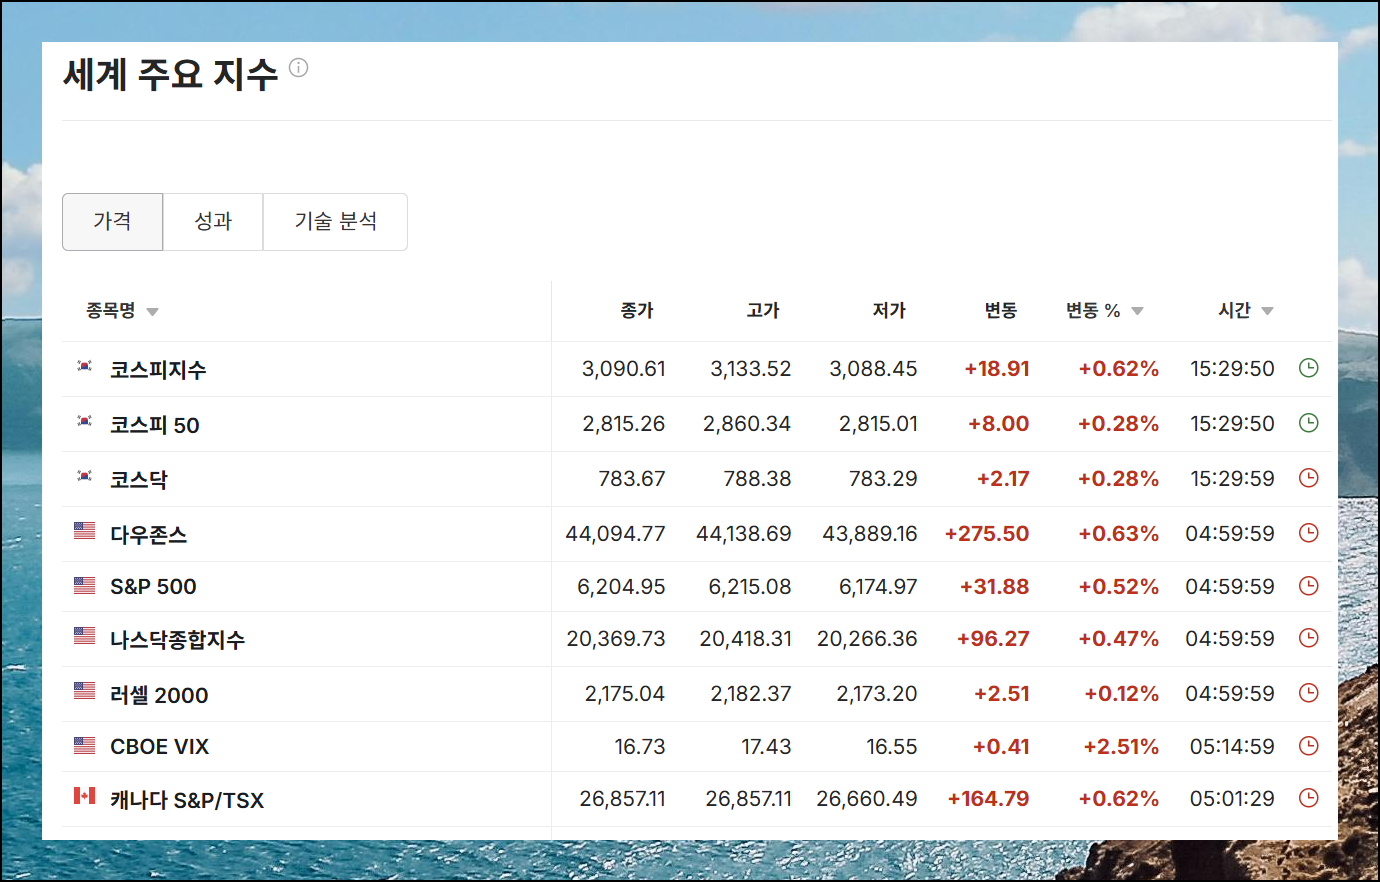Click the 러셀 2000 low value 2,173.20
The height and width of the screenshot is (882, 1380).
[877, 694]
